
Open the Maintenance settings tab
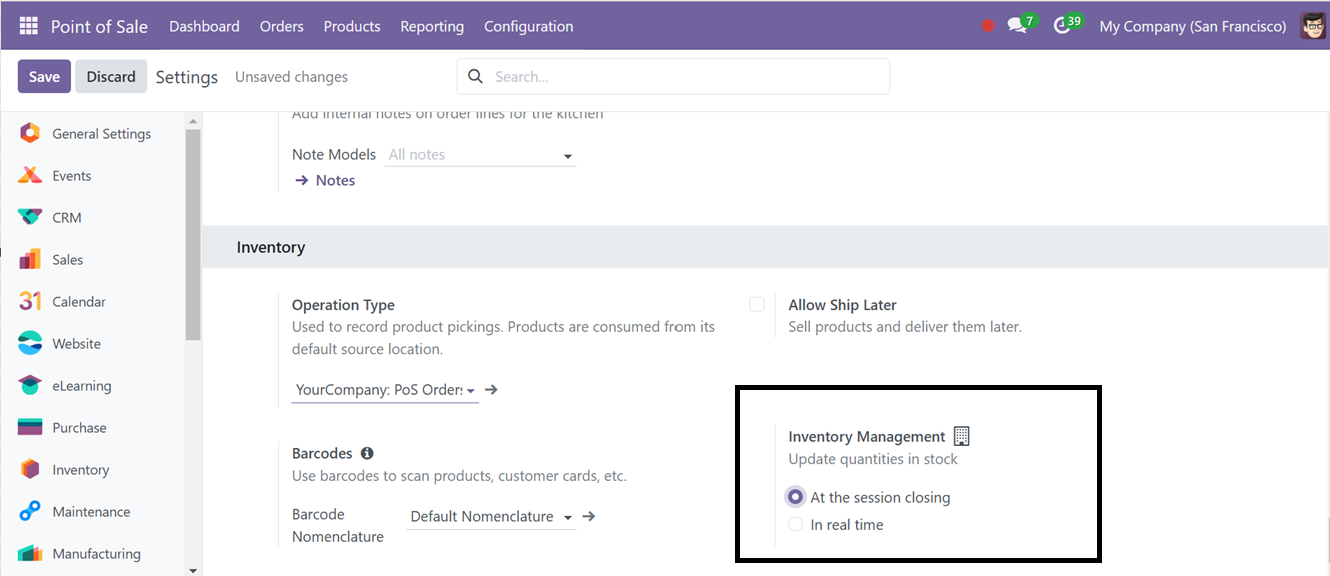tap(93, 511)
